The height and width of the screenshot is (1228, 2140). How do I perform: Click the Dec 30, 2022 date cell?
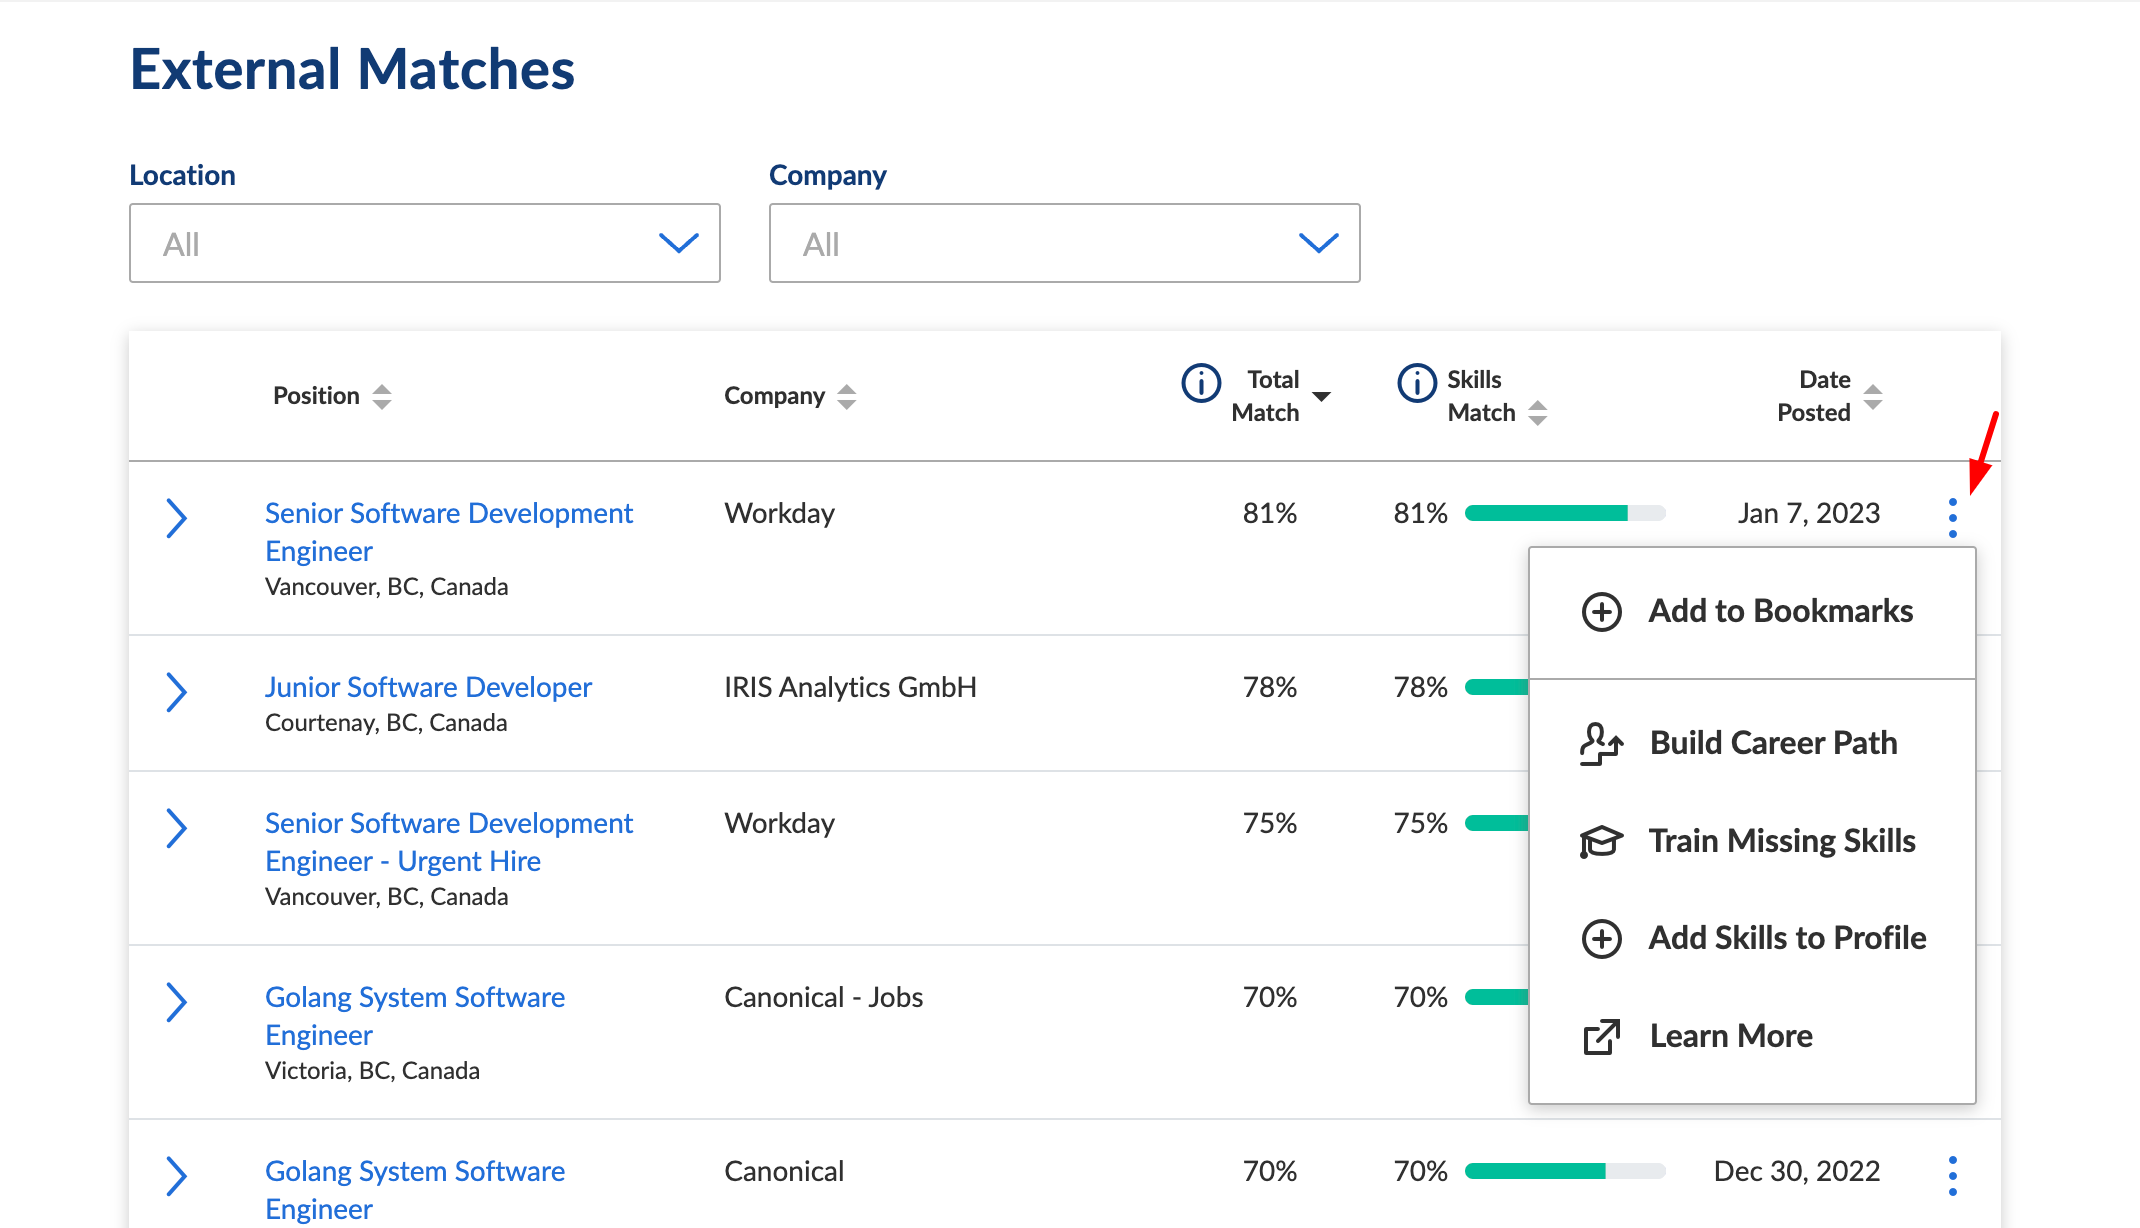click(1796, 1171)
